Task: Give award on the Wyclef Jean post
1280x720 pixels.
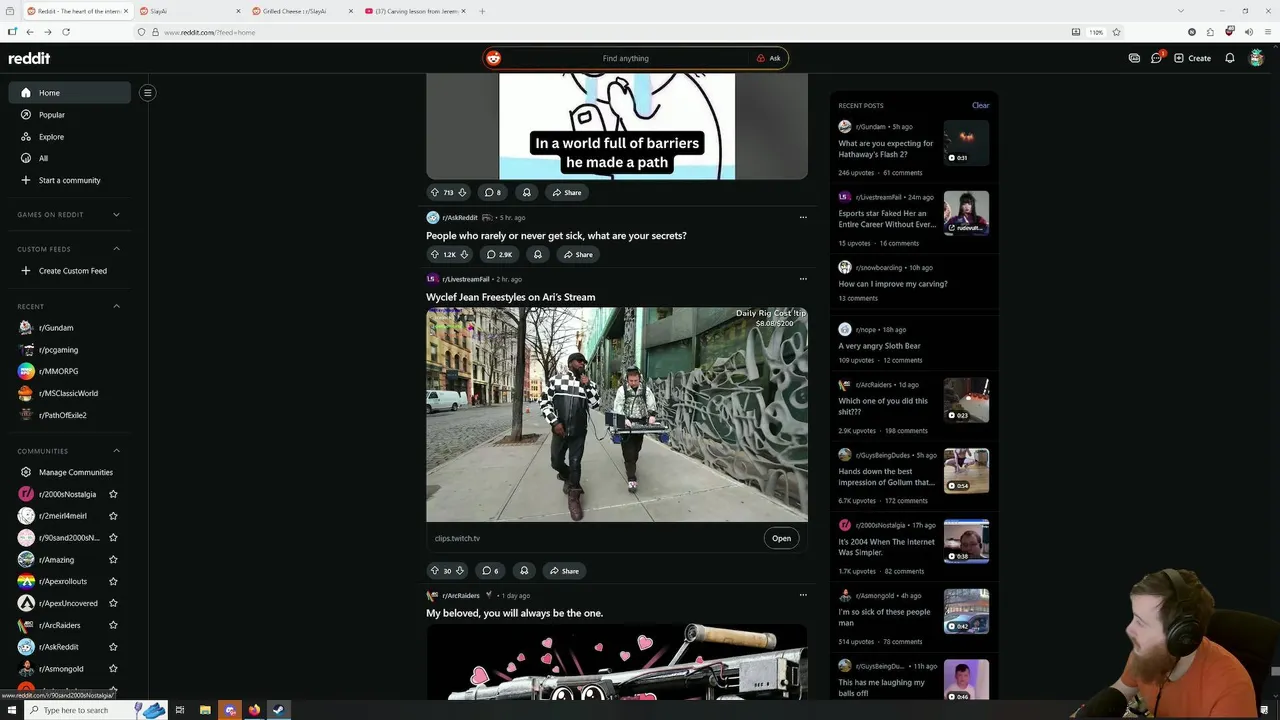Action: tap(524, 571)
